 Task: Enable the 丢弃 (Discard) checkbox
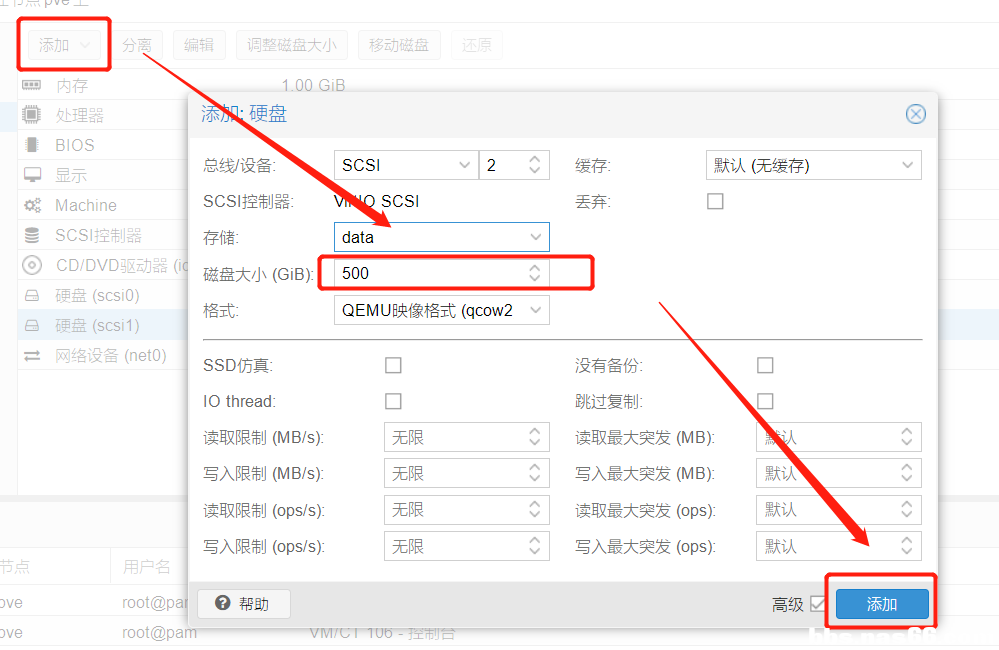[x=715, y=201]
